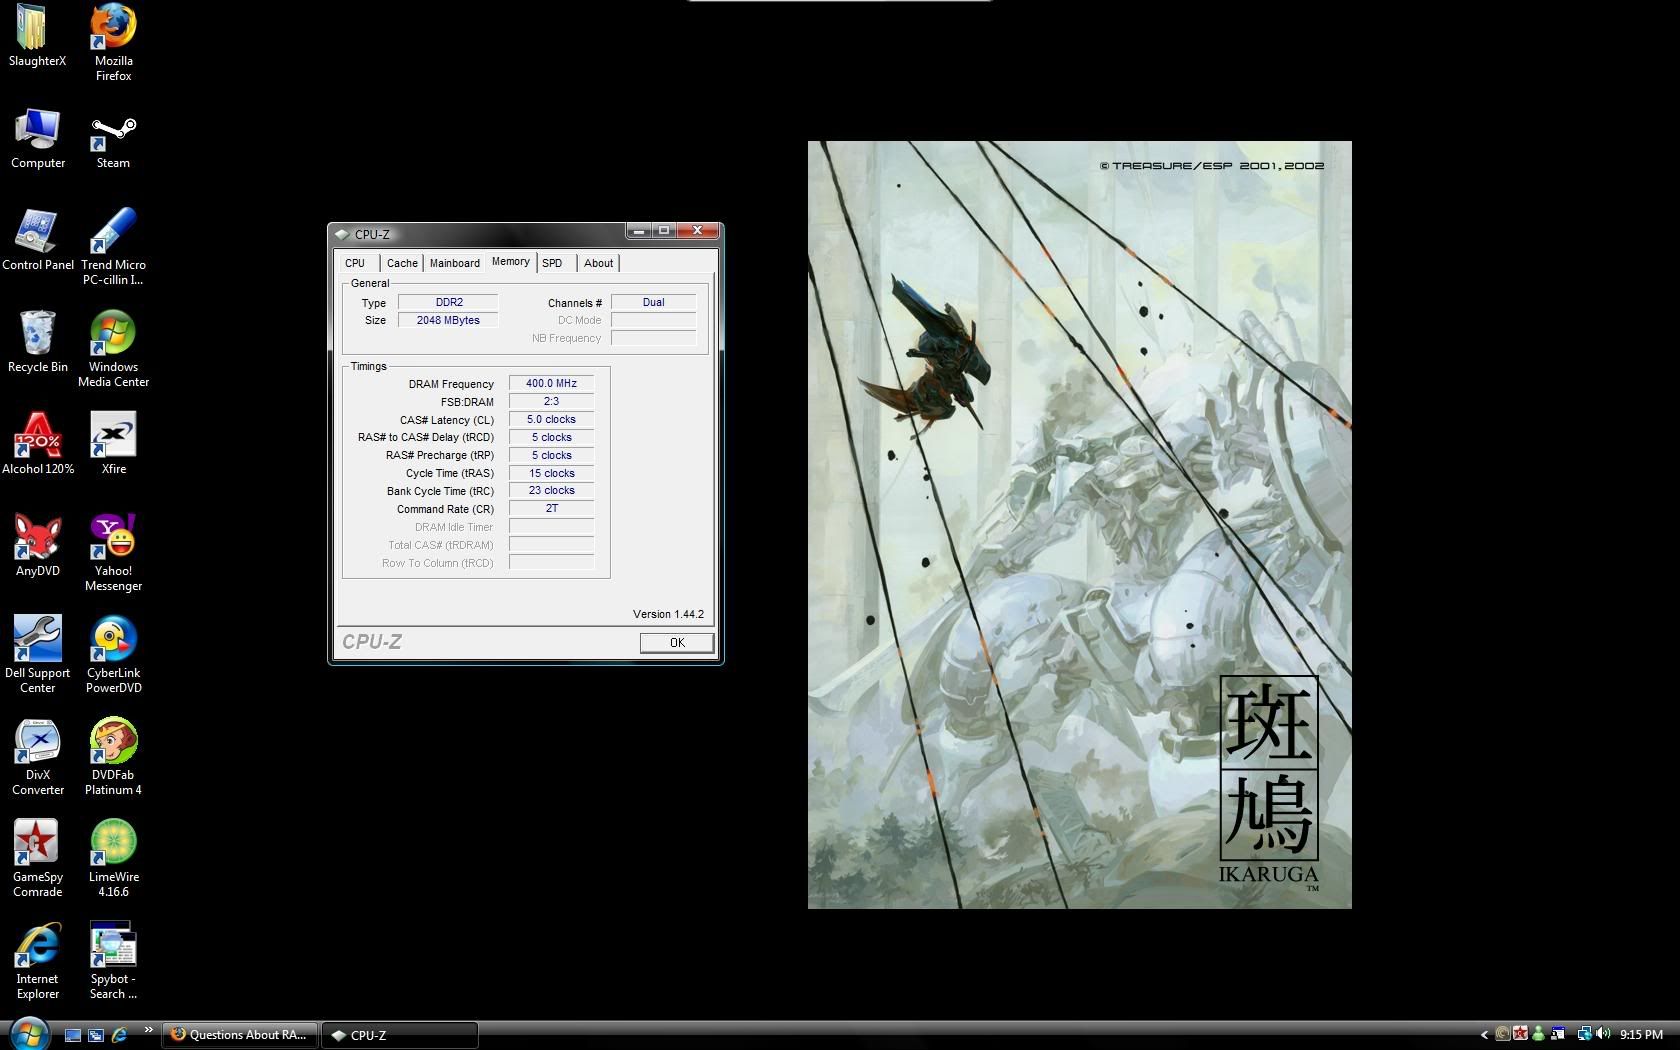Click CPU-Z window title bar icon
Image resolution: width=1680 pixels, height=1050 pixels.
(x=342, y=234)
